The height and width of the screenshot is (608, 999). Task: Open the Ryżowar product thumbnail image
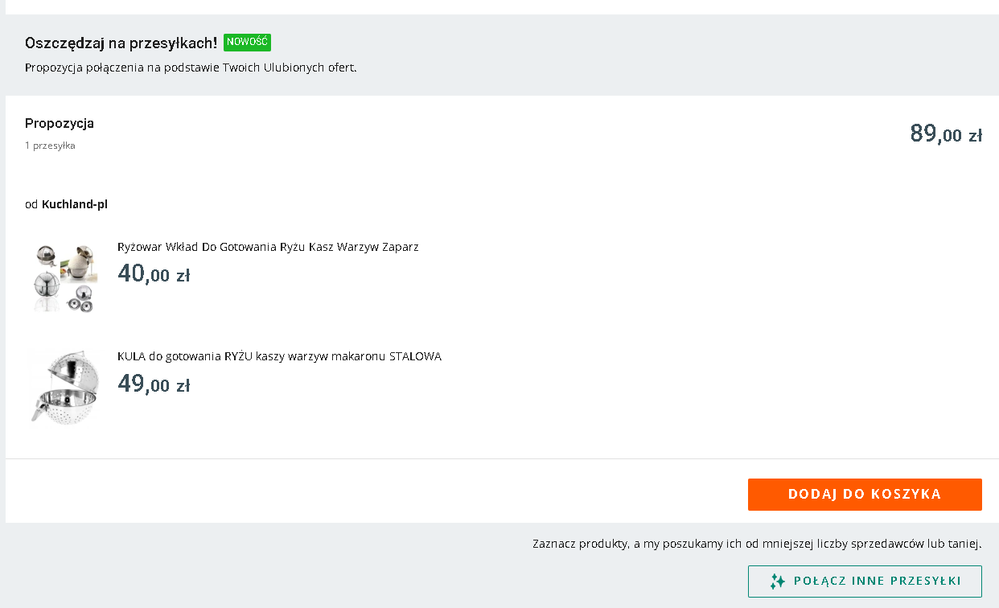tap(63, 276)
